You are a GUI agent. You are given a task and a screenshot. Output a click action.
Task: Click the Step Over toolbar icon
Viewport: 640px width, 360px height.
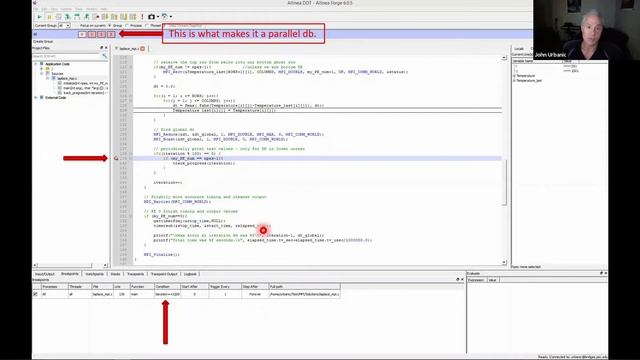point(77,17)
